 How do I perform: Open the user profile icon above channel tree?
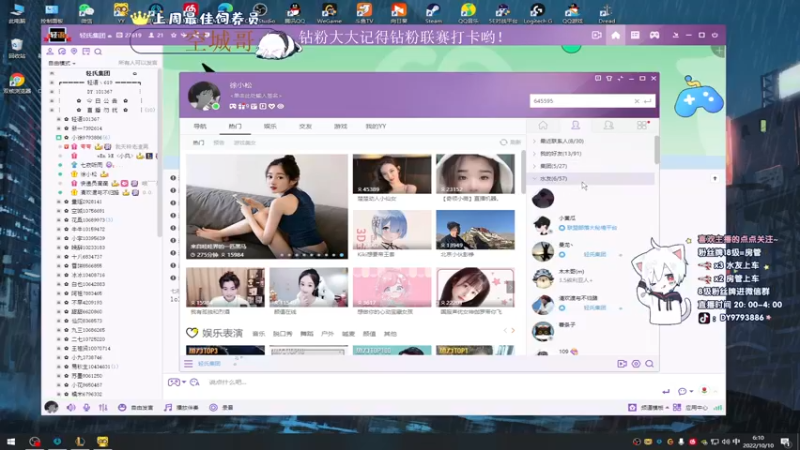(50, 52)
